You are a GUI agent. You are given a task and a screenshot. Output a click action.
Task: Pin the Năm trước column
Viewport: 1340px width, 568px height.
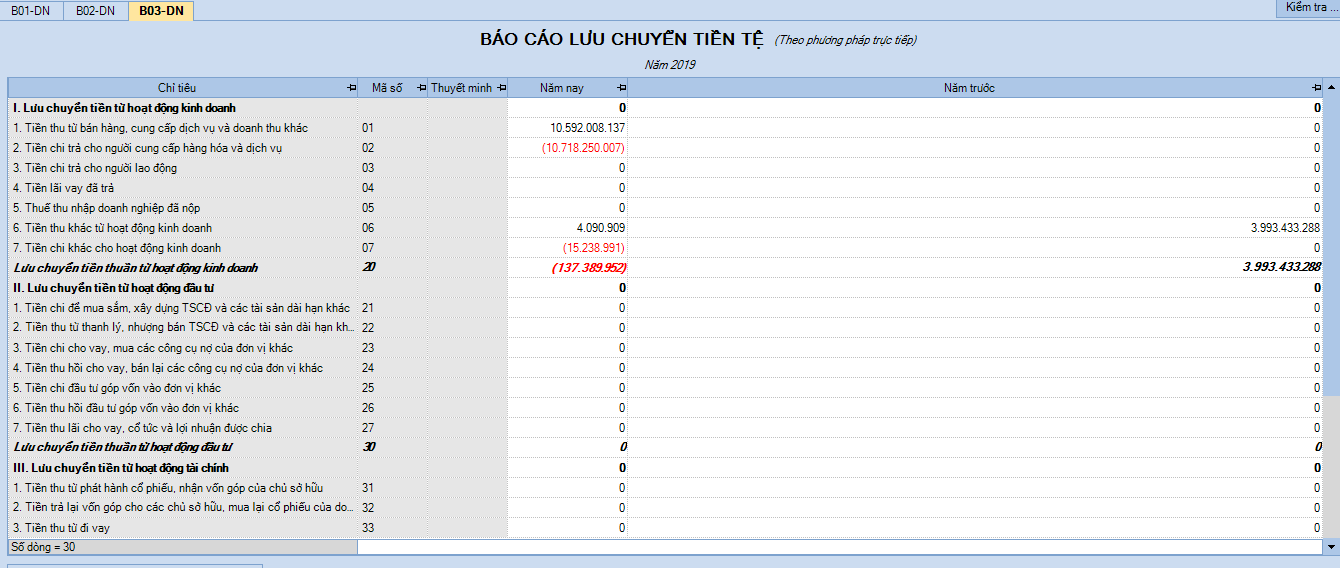pos(1316,88)
